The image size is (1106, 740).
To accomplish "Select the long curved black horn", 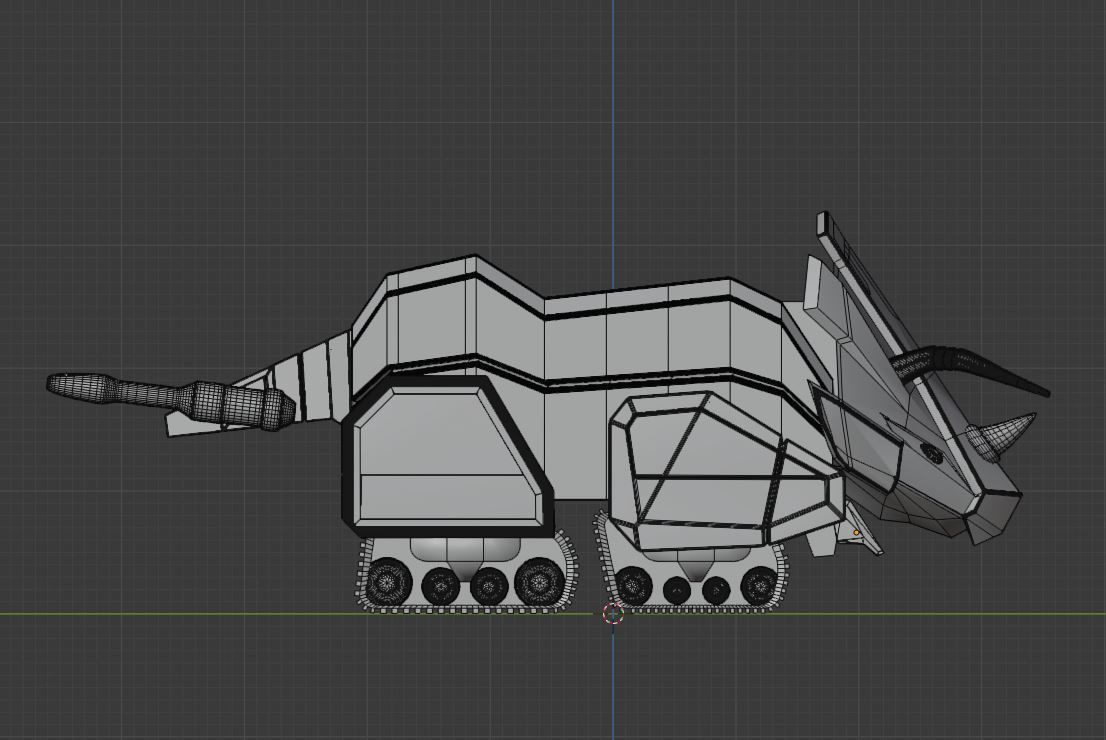I will pos(973,363).
